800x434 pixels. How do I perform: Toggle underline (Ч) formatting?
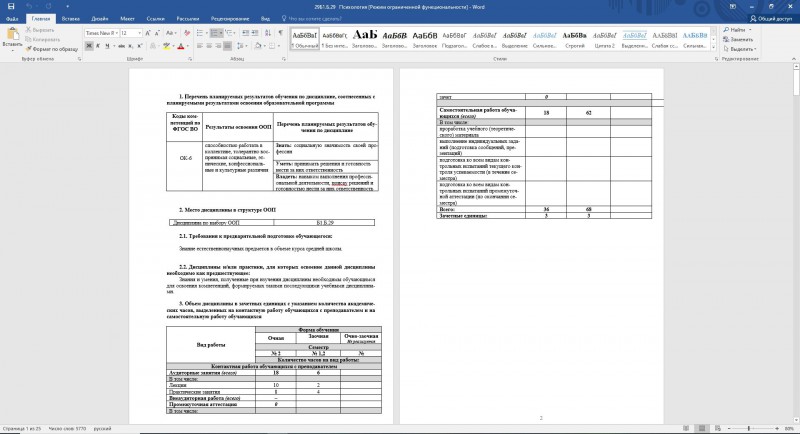coord(107,46)
